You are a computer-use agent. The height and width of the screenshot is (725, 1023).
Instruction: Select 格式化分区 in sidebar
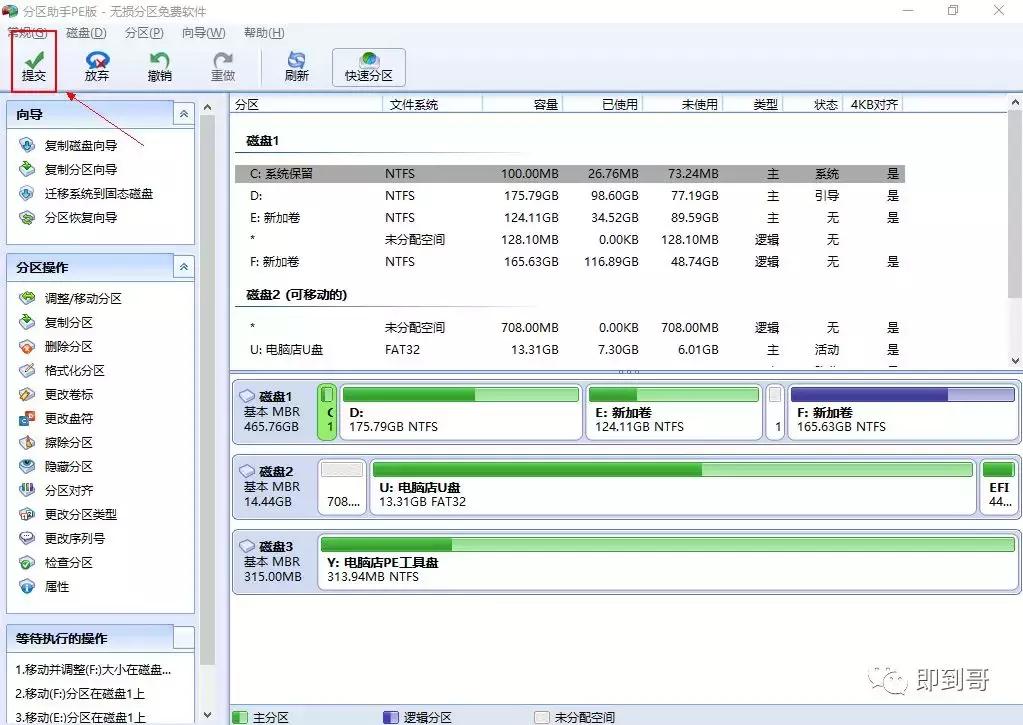click(74, 371)
